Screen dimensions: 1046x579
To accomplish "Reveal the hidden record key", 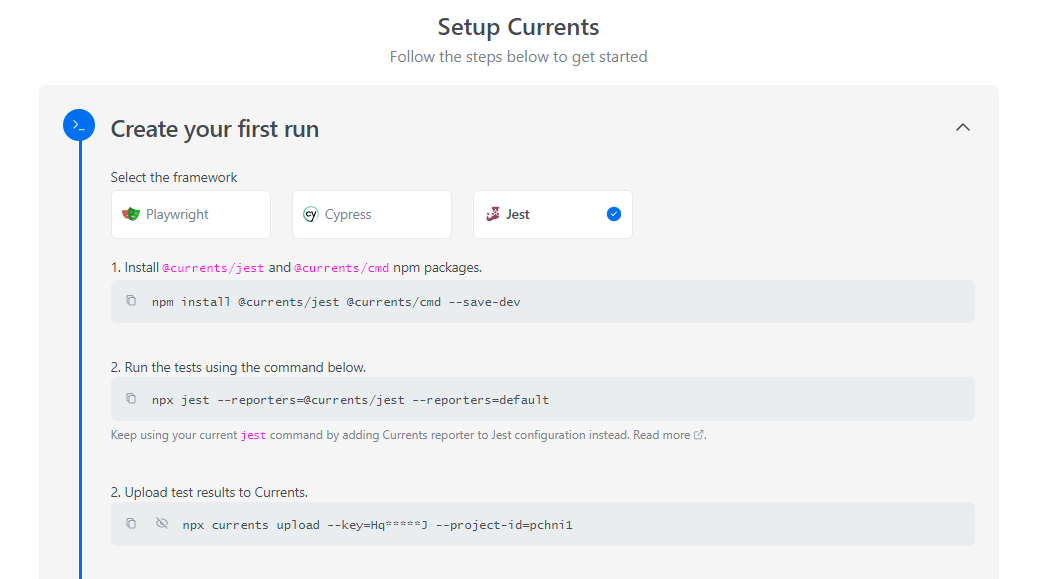I will pyautogui.click(x=161, y=524).
